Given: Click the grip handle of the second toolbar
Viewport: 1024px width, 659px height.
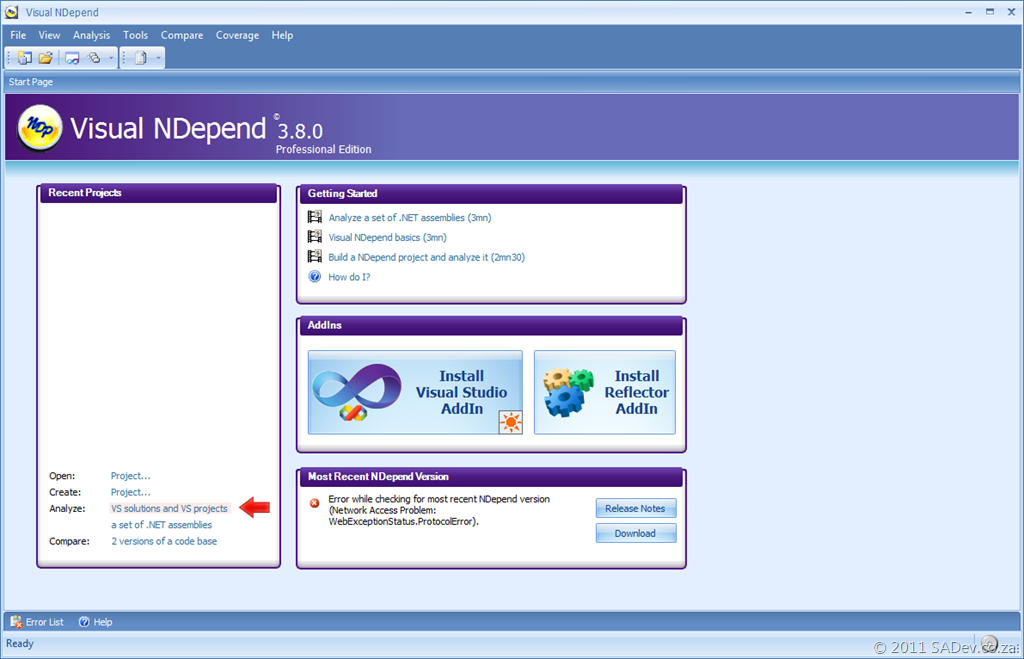Looking at the screenshot, I should pos(123,58).
